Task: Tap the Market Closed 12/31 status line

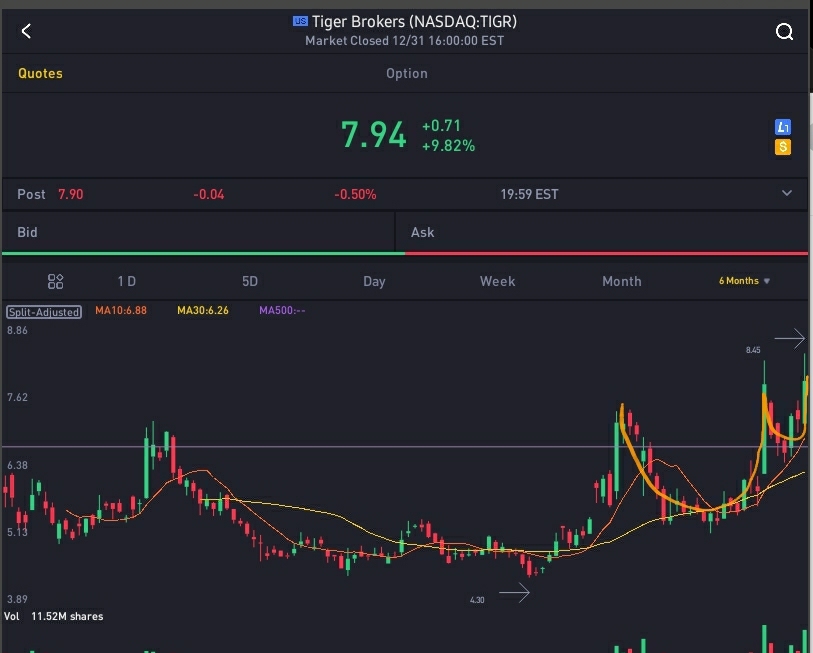Action: [404, 40]
